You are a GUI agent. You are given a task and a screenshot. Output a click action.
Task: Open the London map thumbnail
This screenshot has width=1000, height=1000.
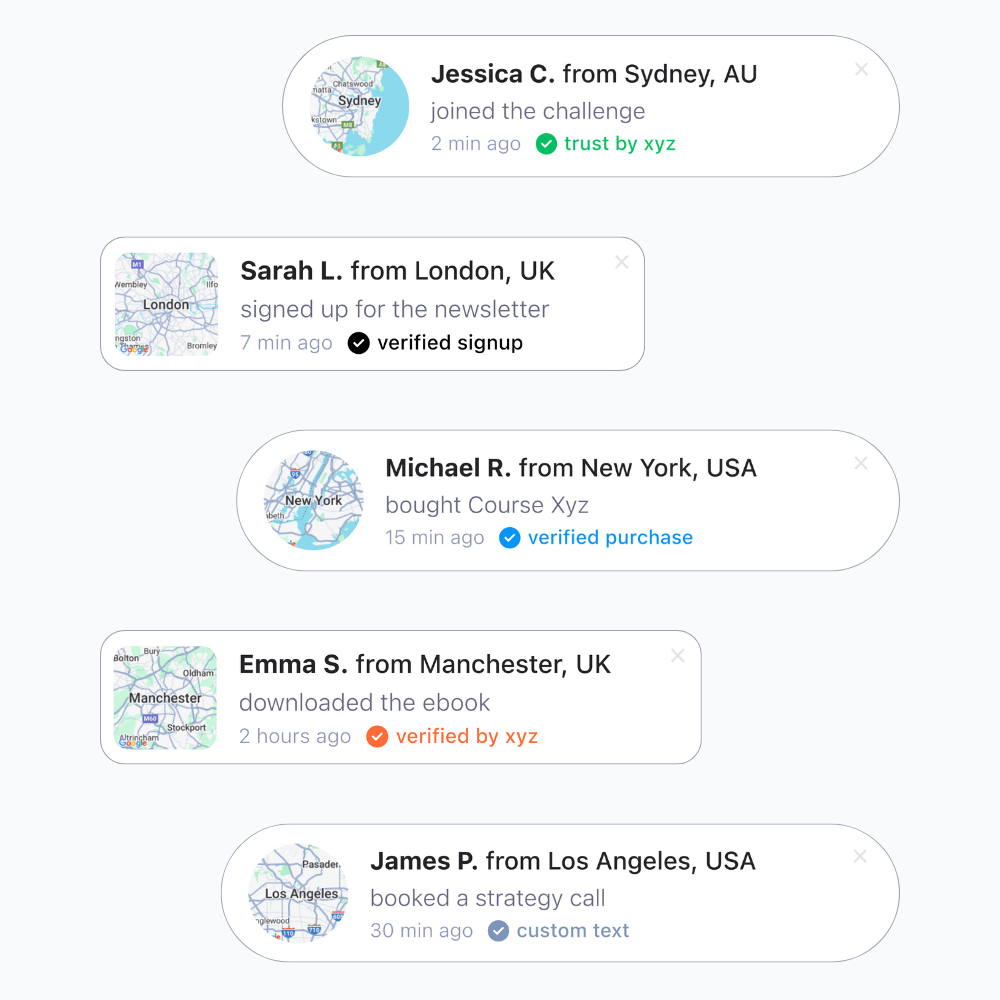click(166, 304)
